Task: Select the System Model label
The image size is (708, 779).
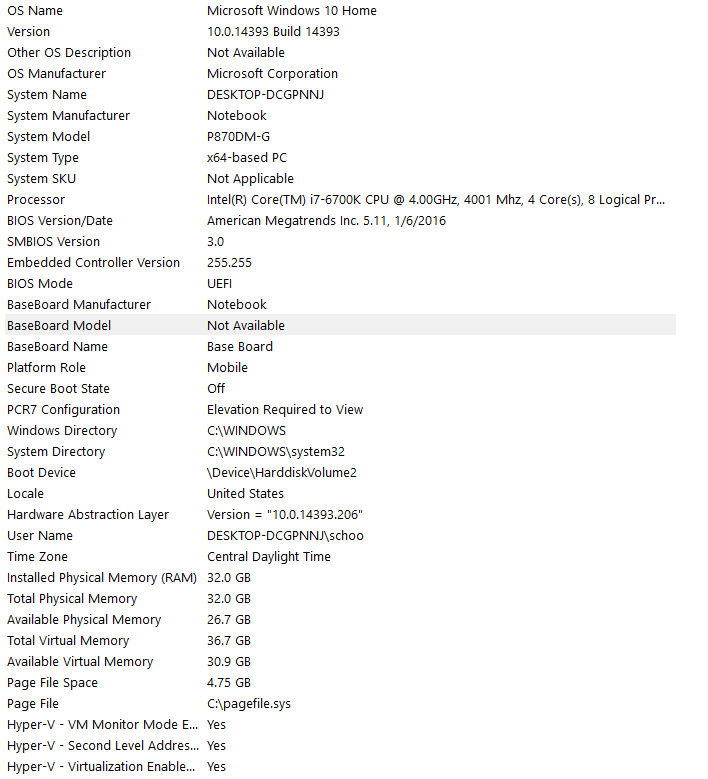Action: [x=48, y=137]
